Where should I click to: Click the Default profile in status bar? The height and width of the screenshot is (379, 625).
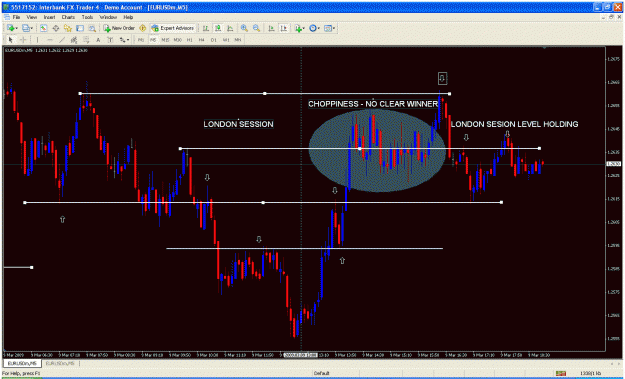[322, 373]
